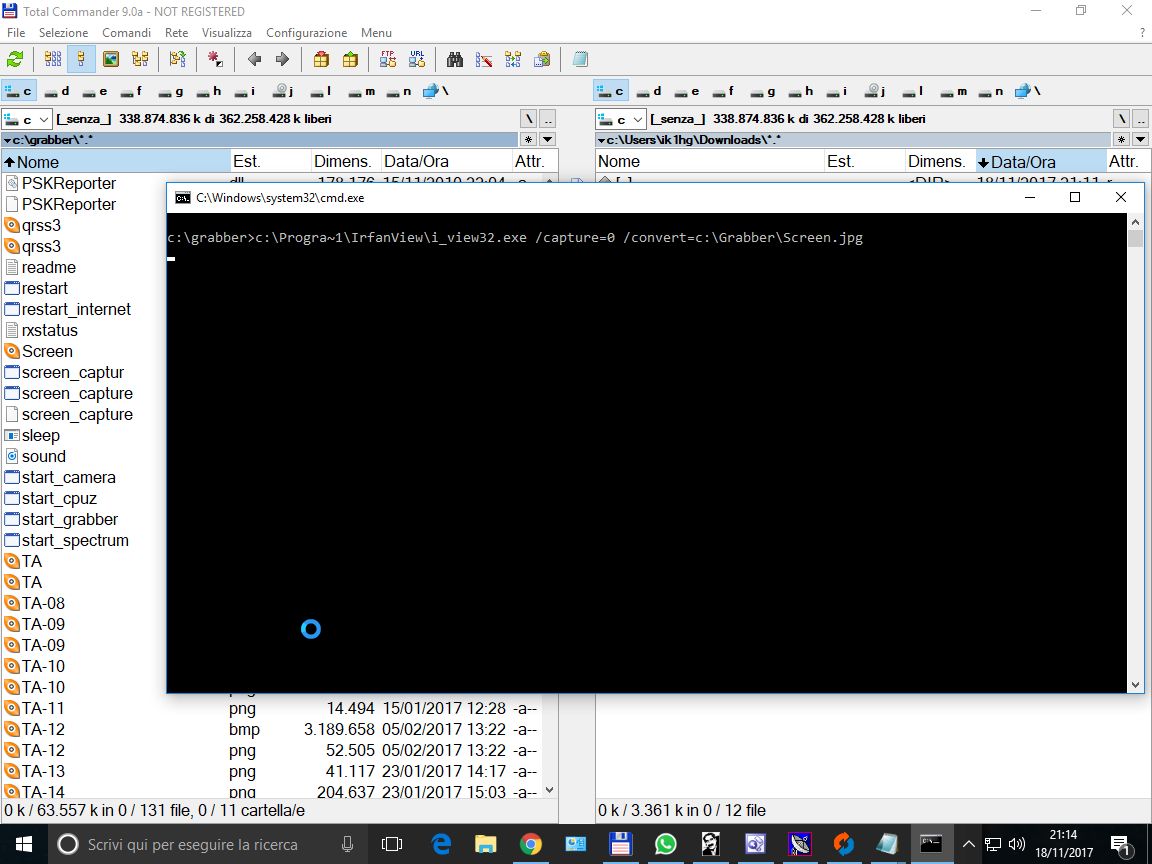Open the Configurazione menu
This screenshot has width=1152, height=864.
point(306,33)
